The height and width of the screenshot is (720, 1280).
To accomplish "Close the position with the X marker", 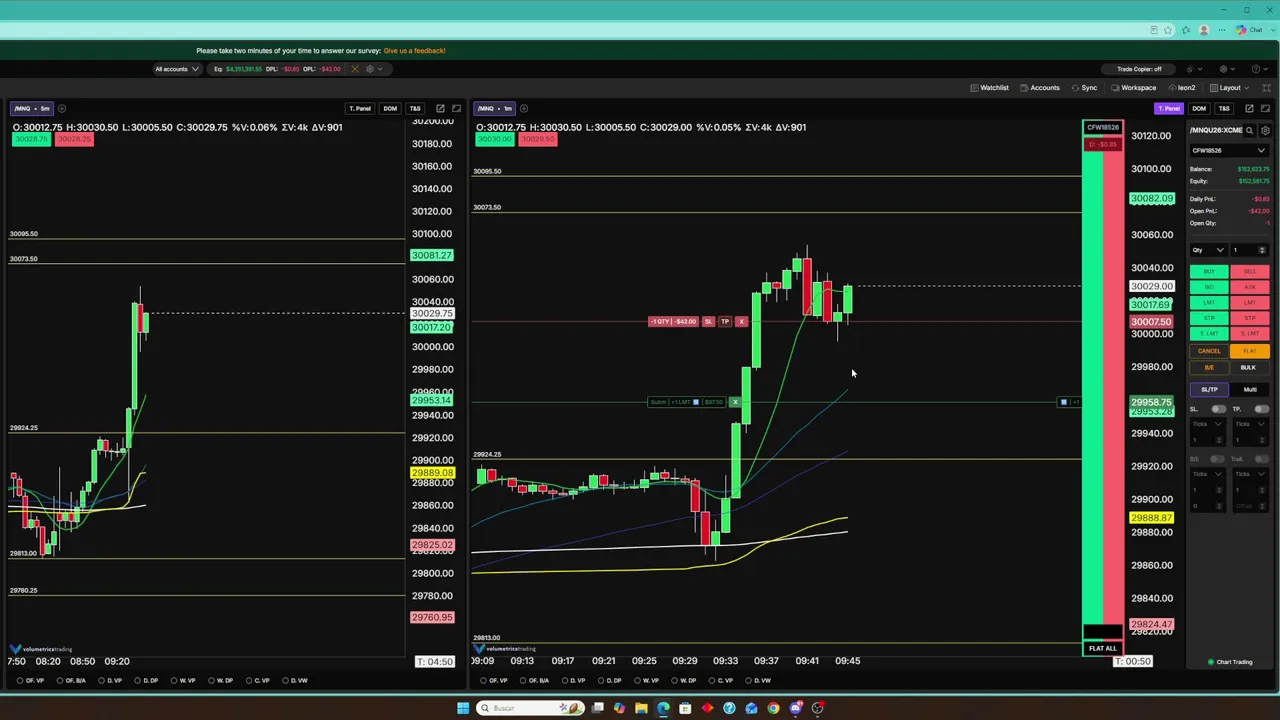I will pos(741,321).
